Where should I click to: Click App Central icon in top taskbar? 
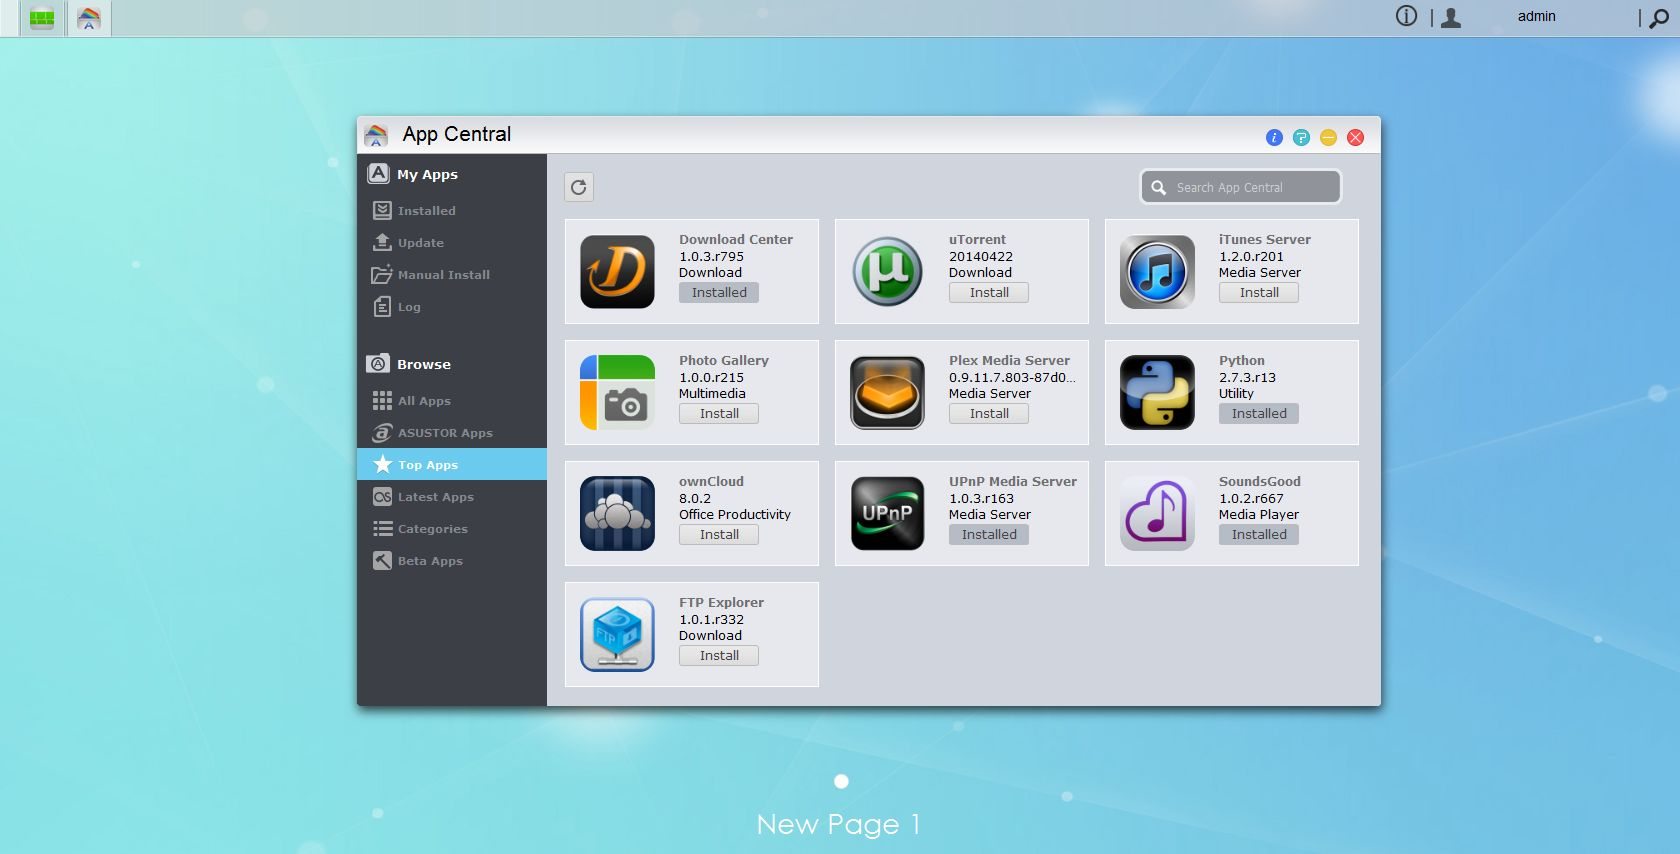(89, 18)
